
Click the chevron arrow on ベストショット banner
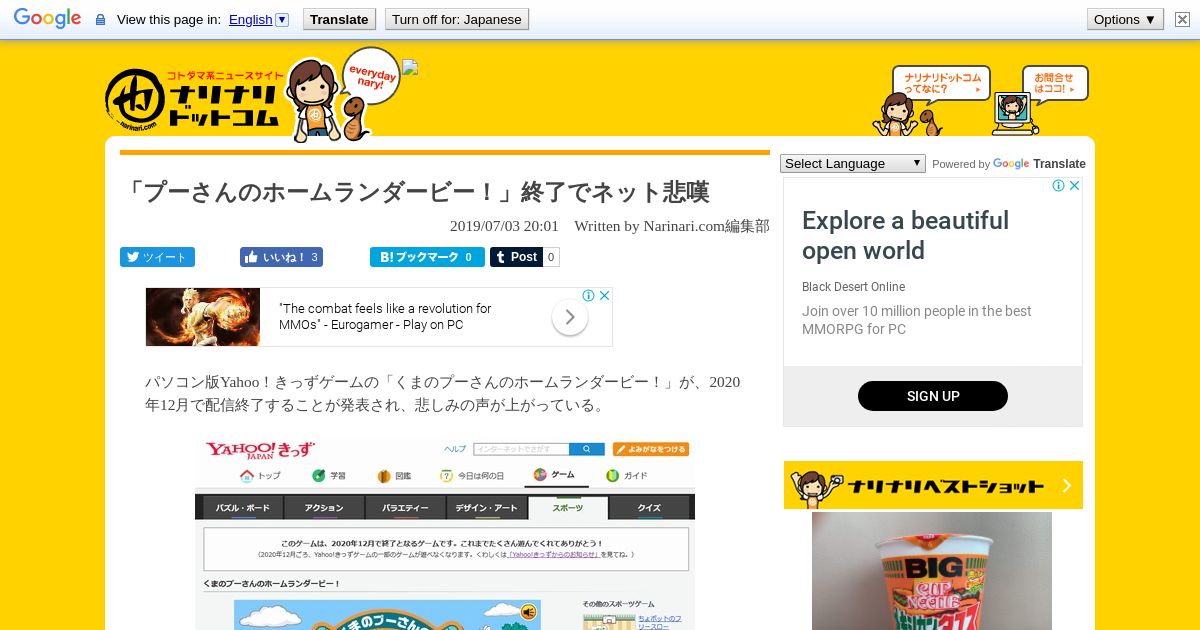1066,485
